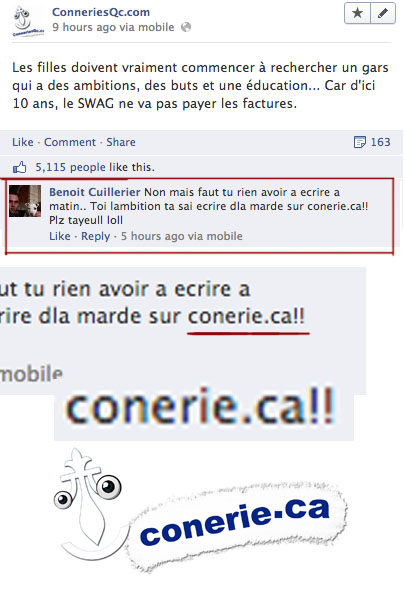The height and width of the screenshot is (600, 405).
Task: Like the post by ConneriesQc.com
Action: (23, 142)
